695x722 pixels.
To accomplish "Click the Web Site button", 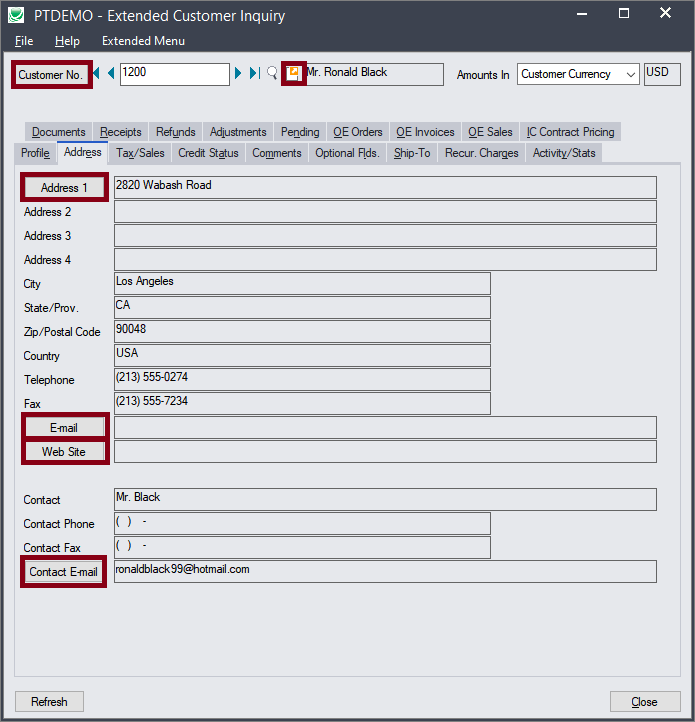I will [x=64, y=452].
